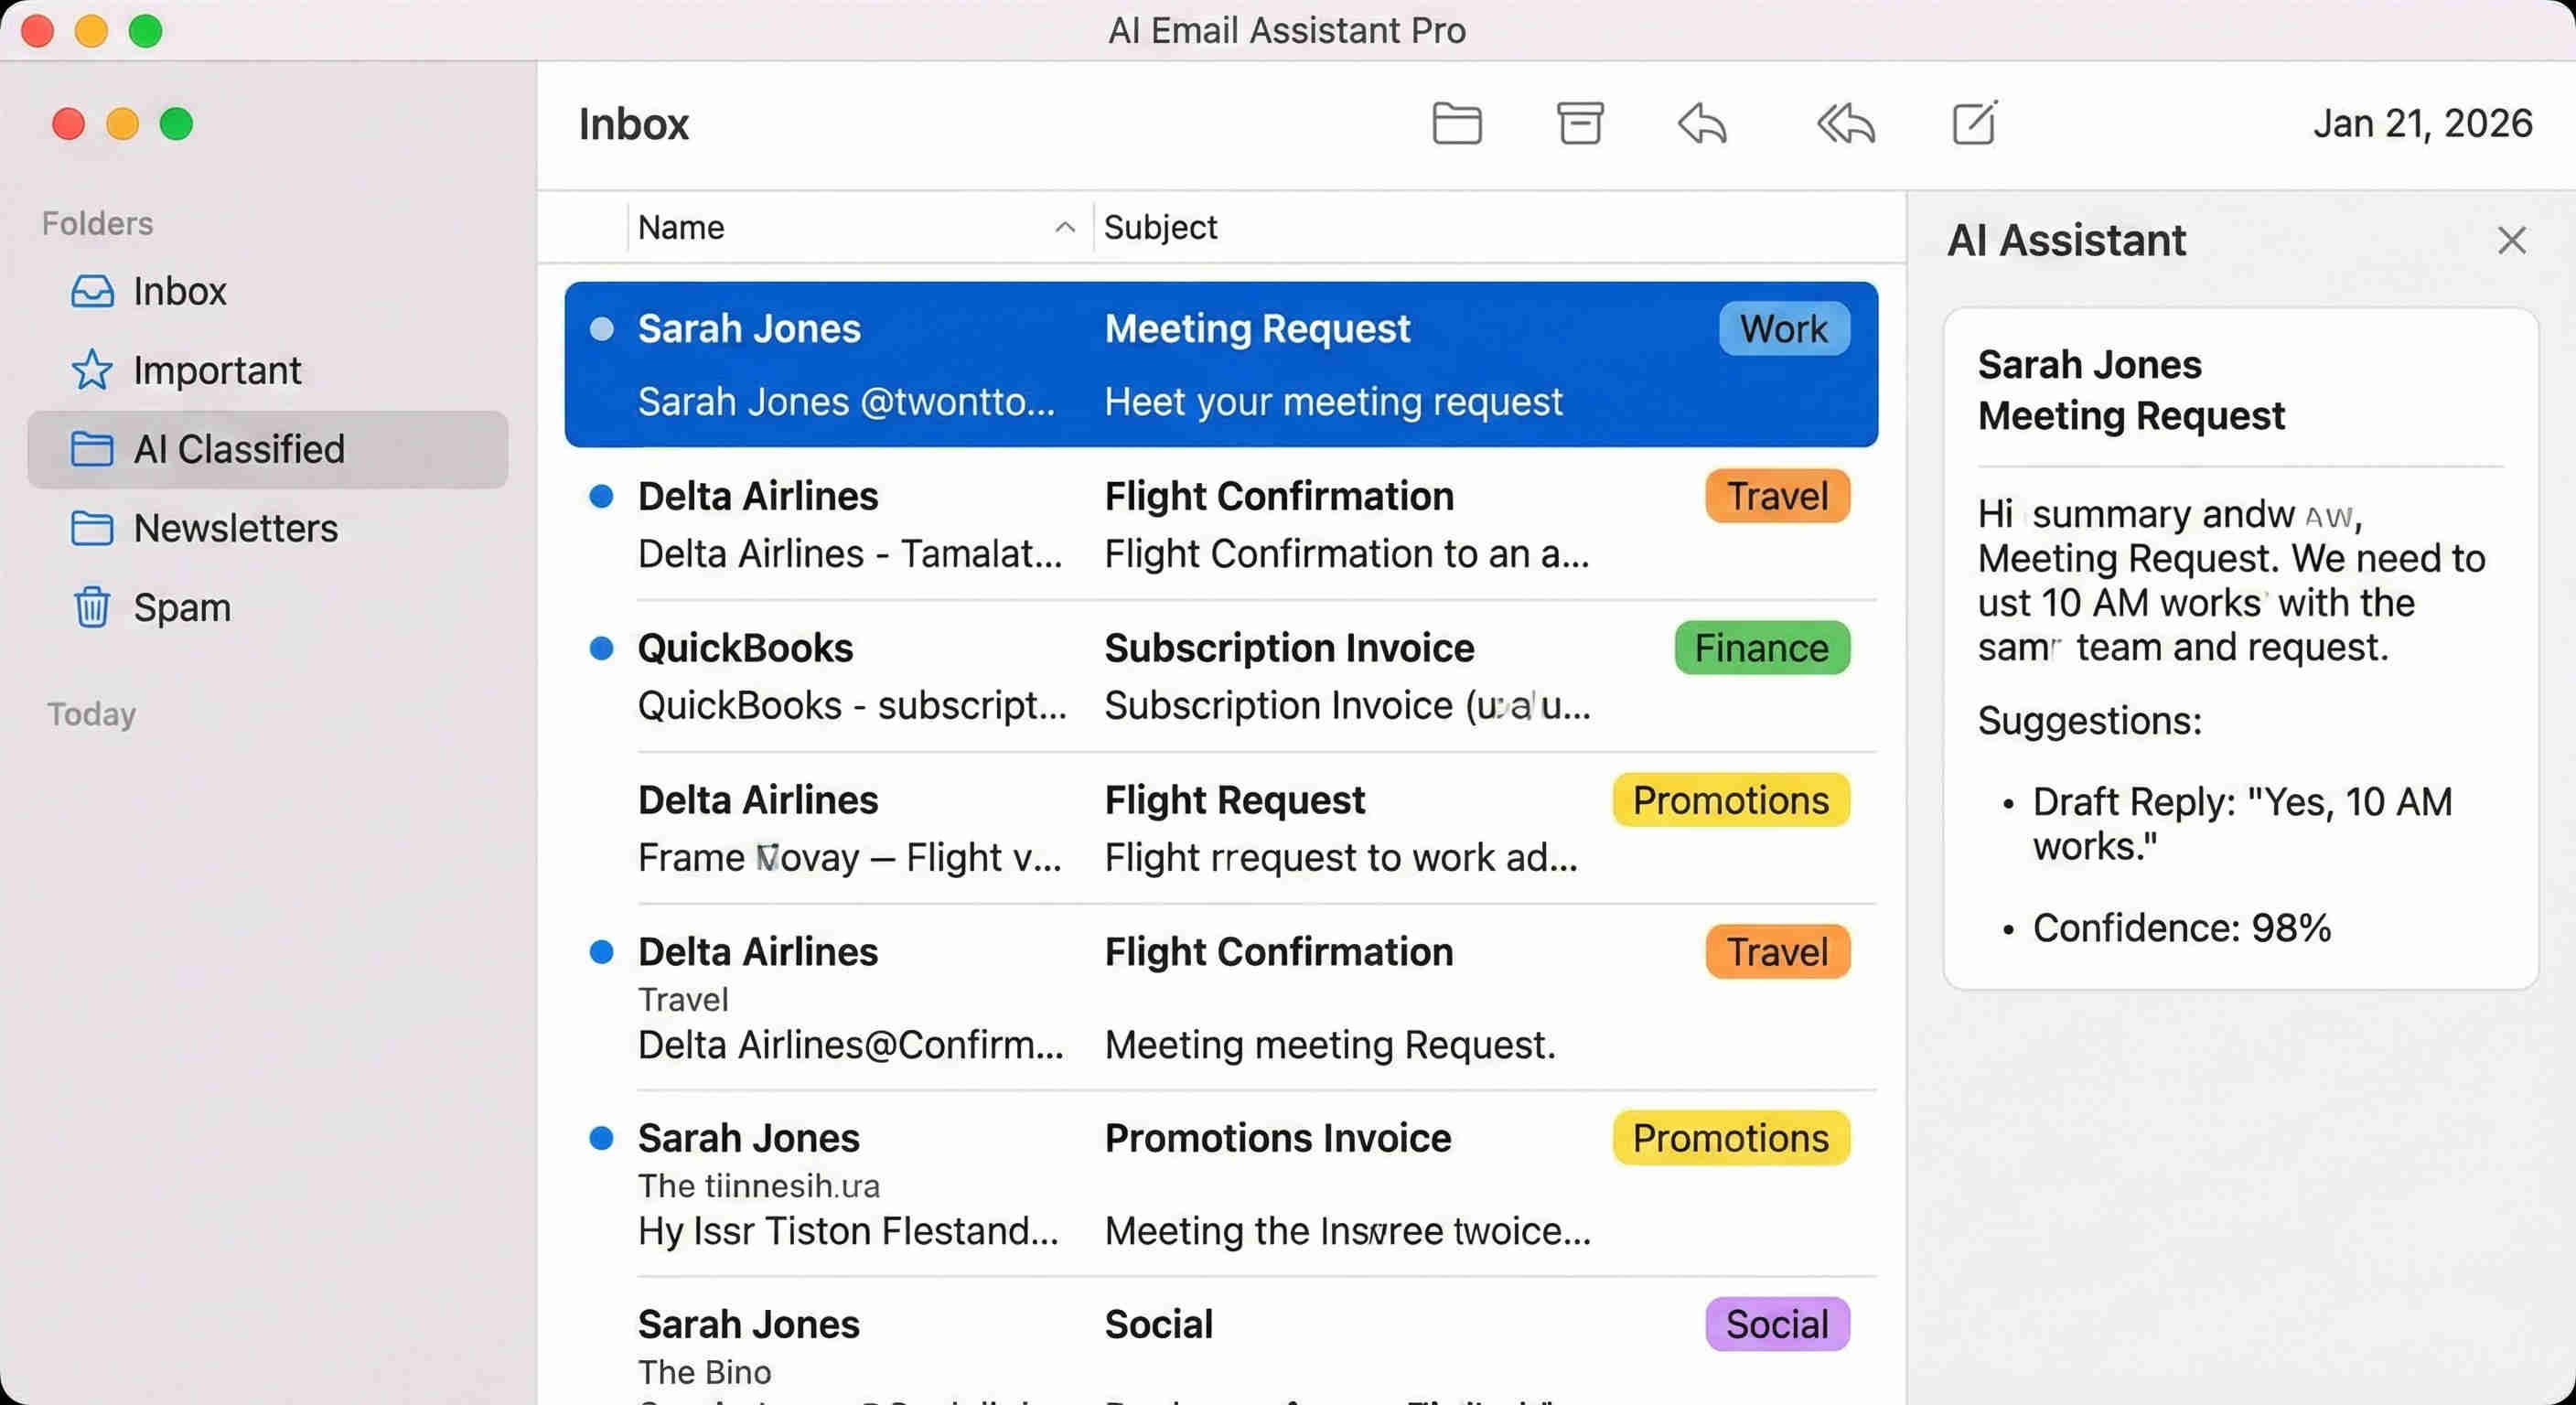Open the move-to-folder toolbar icon
The image size is (2576, 1405).
1456,124
